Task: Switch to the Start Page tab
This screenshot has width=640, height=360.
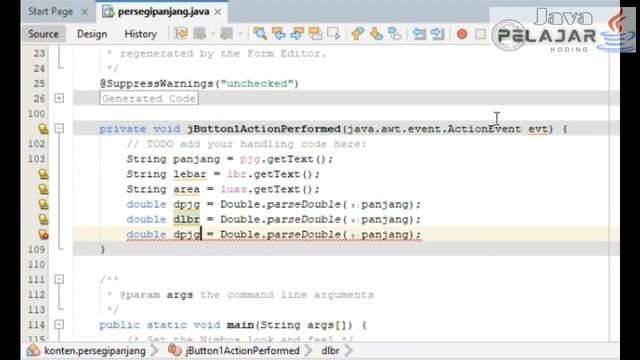Action: click(51, 11)
